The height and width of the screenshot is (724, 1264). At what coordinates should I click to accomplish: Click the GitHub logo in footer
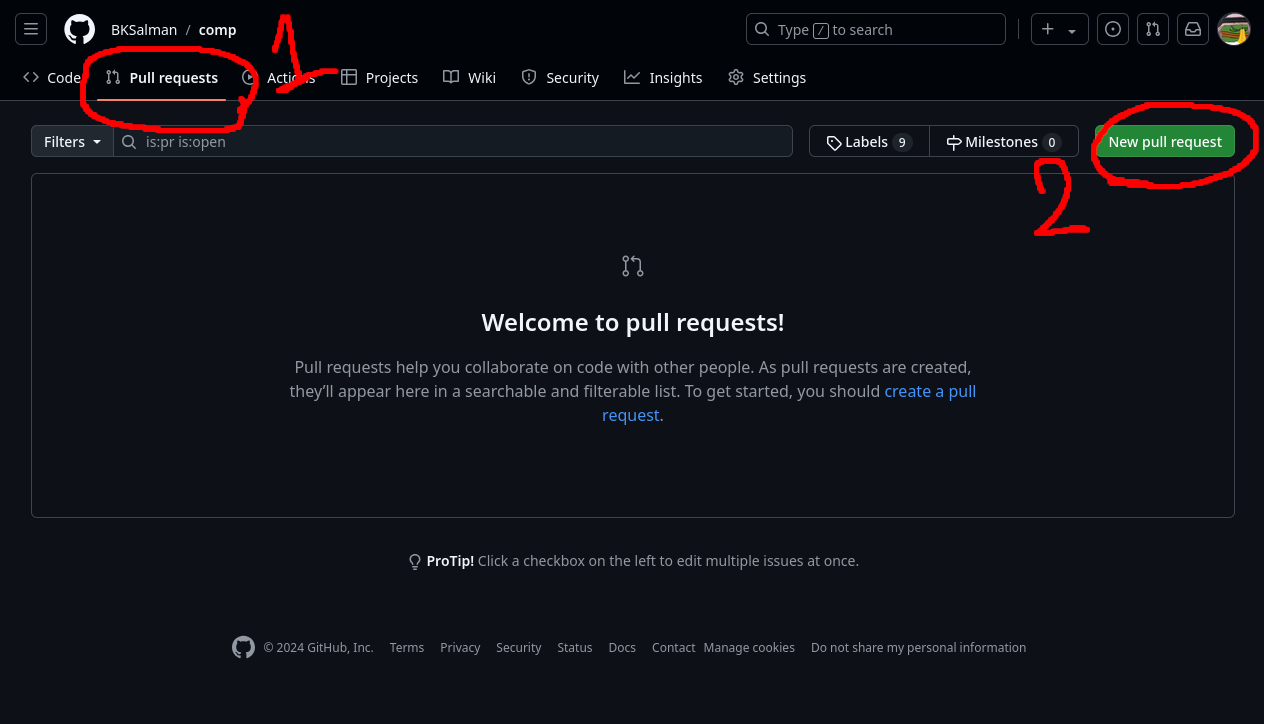tap(243, 647)
